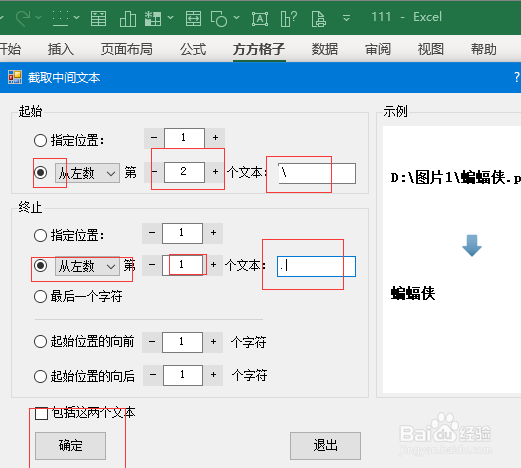
Task: Expand the shapes dropdown arrow
Action: click(237, 17)
